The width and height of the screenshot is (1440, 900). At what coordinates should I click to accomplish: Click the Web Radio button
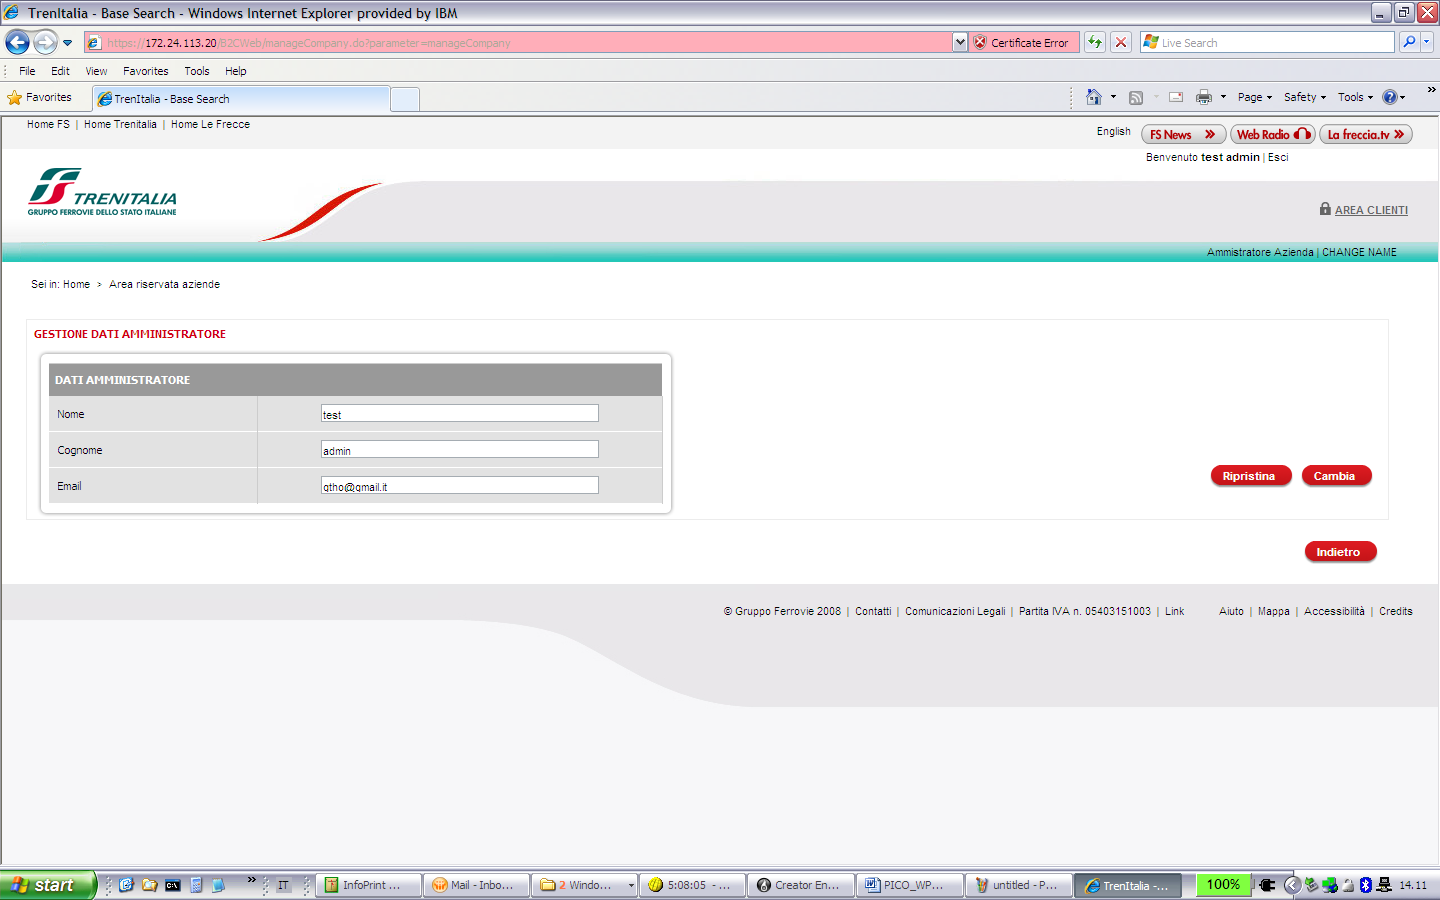click(x=1272, y=134)
